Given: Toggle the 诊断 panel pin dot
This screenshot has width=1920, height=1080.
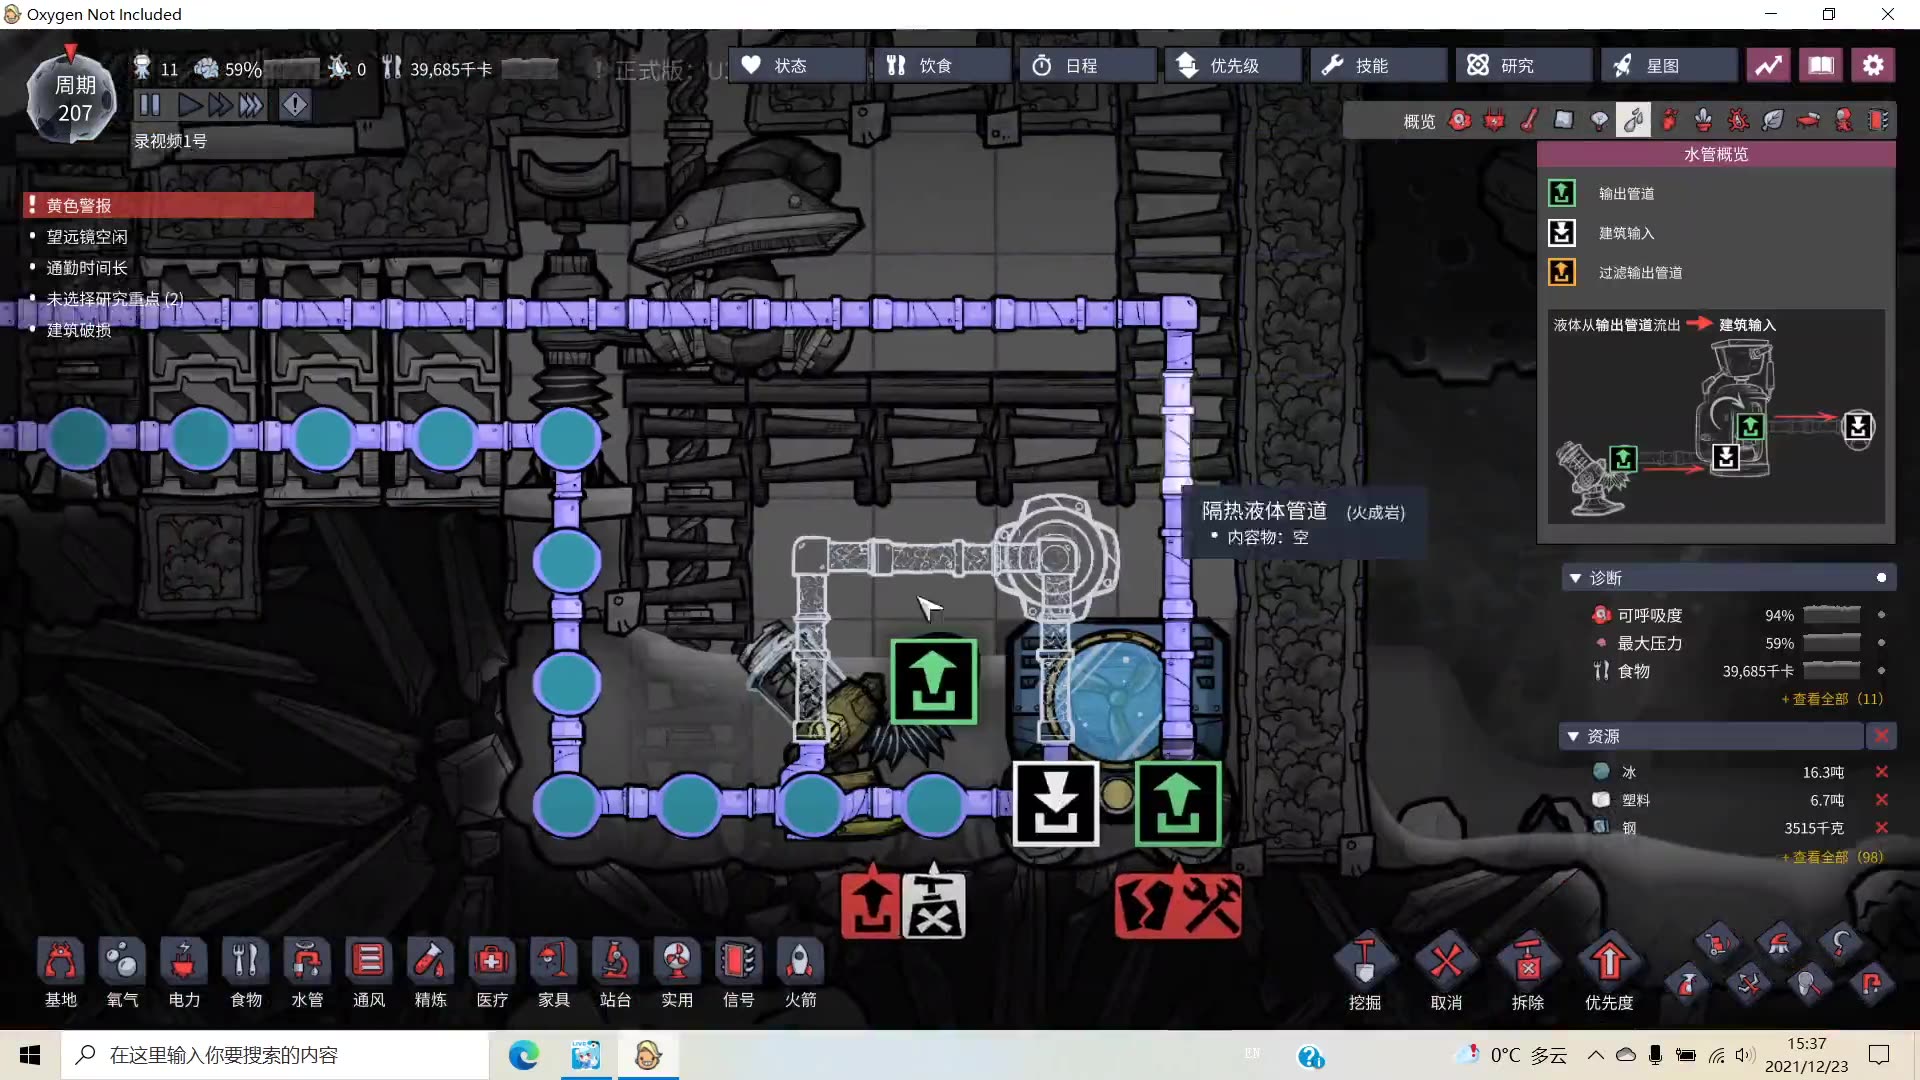Looking at the screenshot, I should click(x=1881, y=578).
